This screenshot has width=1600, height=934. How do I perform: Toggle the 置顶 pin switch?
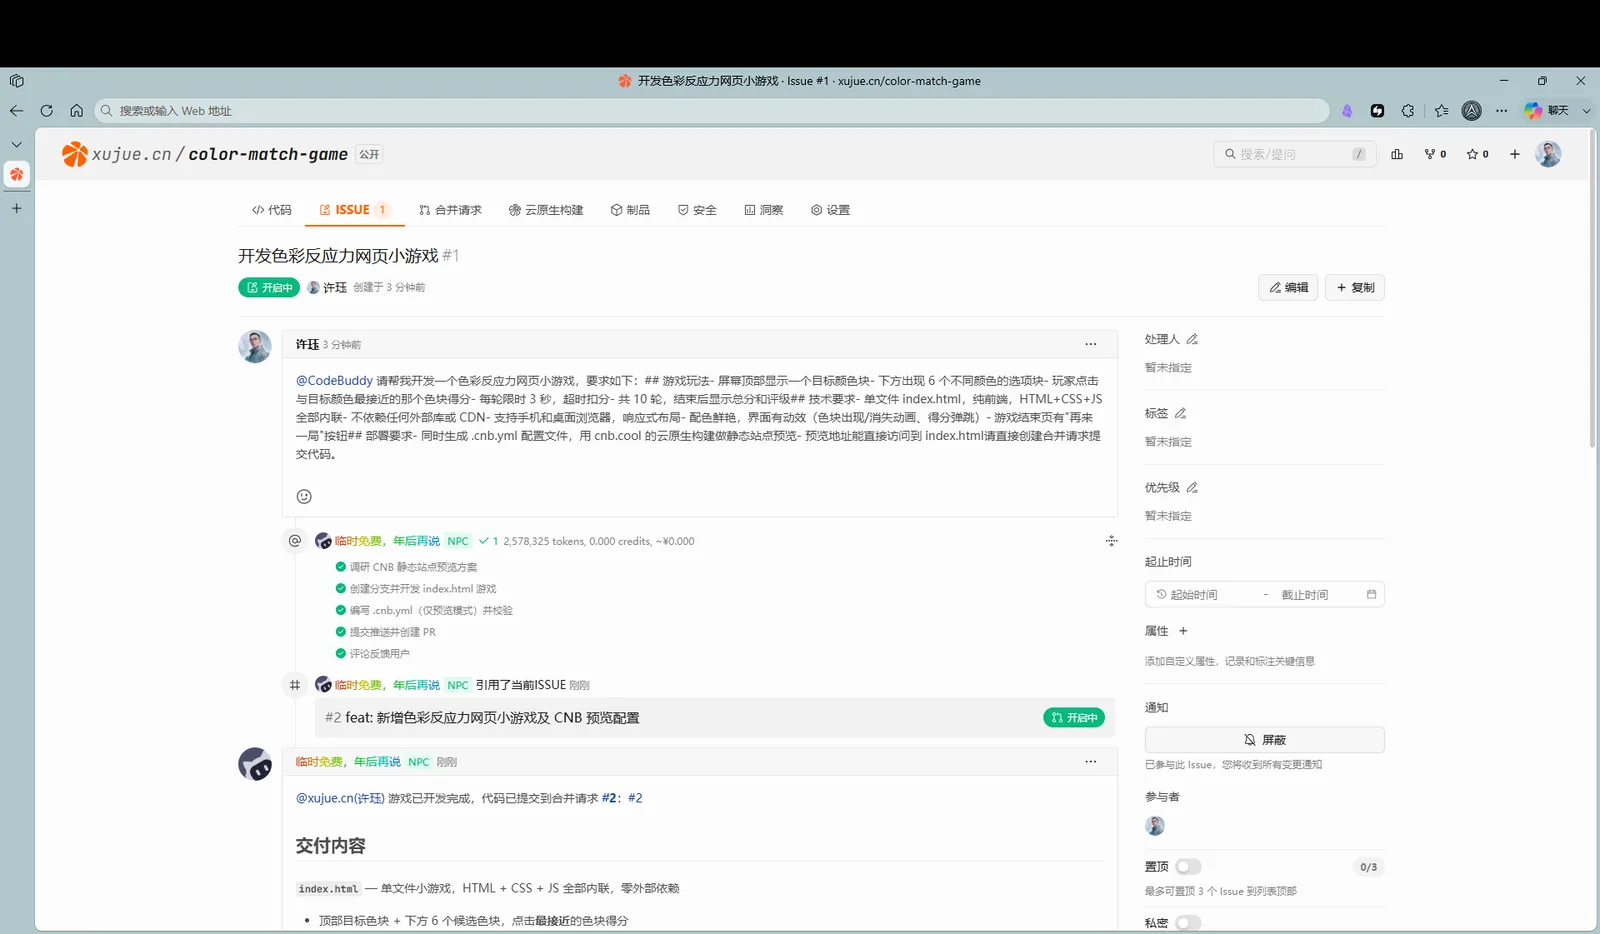pyautogui.click(x=1188, y=866)
